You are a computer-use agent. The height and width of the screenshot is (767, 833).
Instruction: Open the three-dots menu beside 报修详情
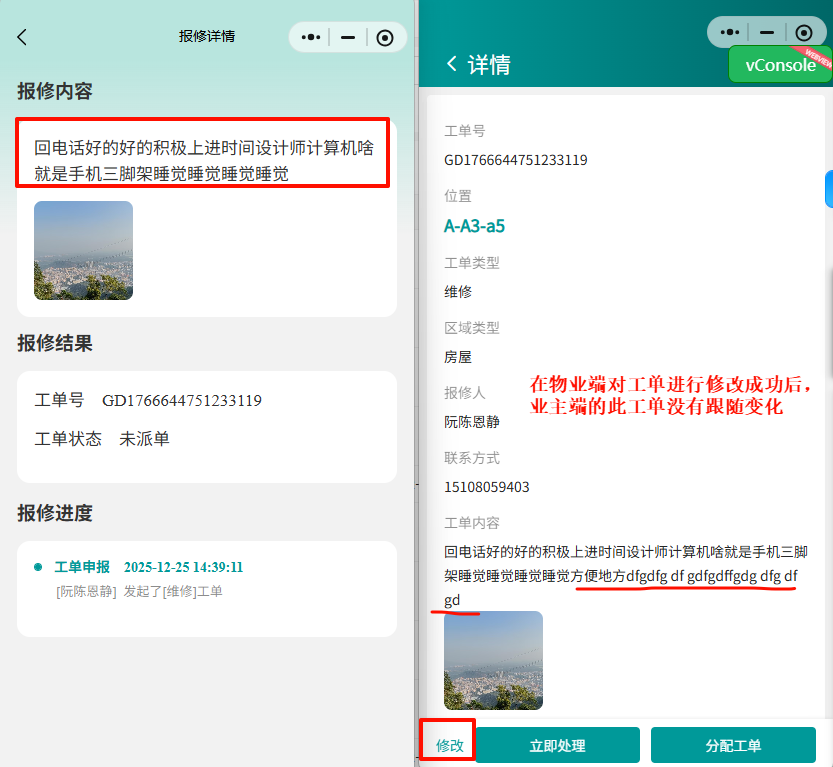(x=311, y=38)
